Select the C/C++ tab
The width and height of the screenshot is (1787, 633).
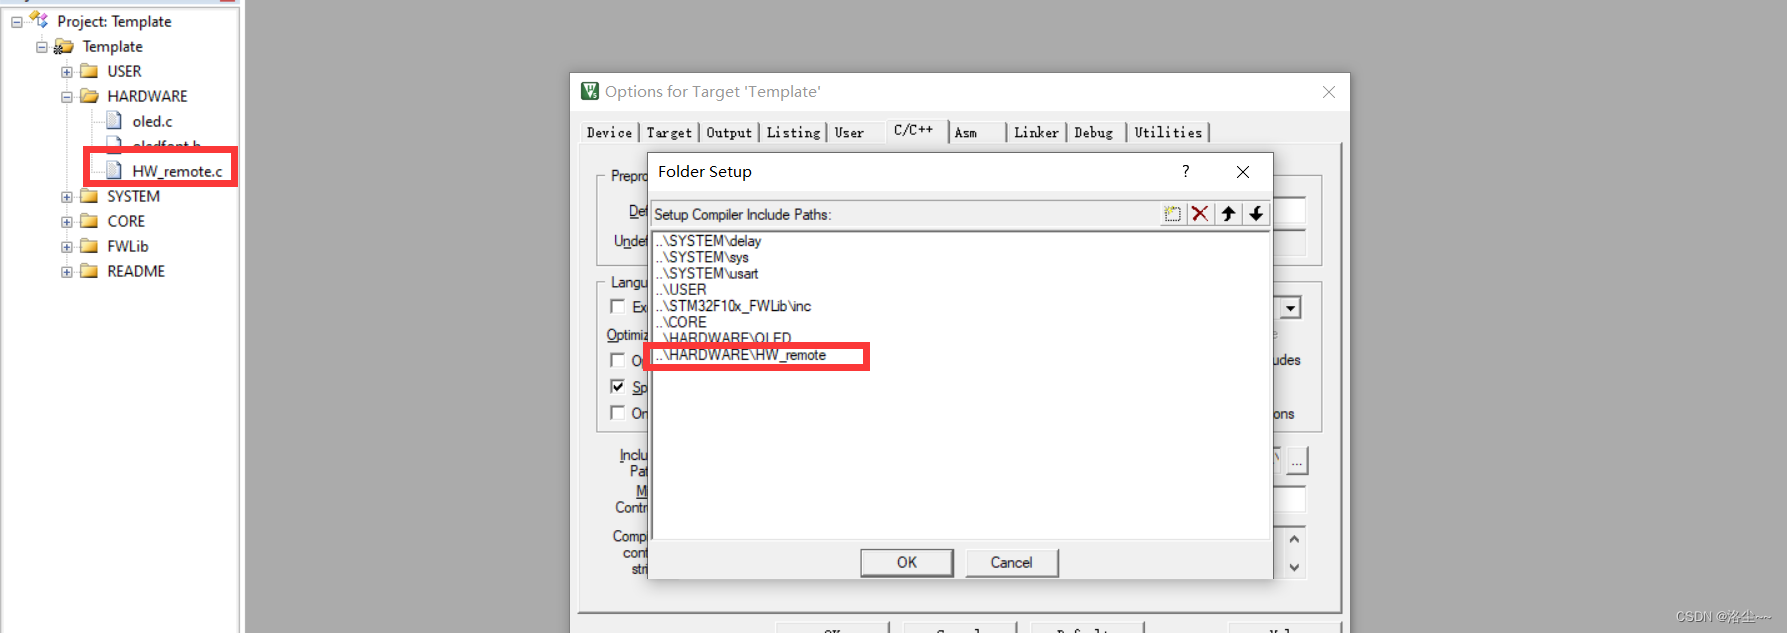(914, 130)
